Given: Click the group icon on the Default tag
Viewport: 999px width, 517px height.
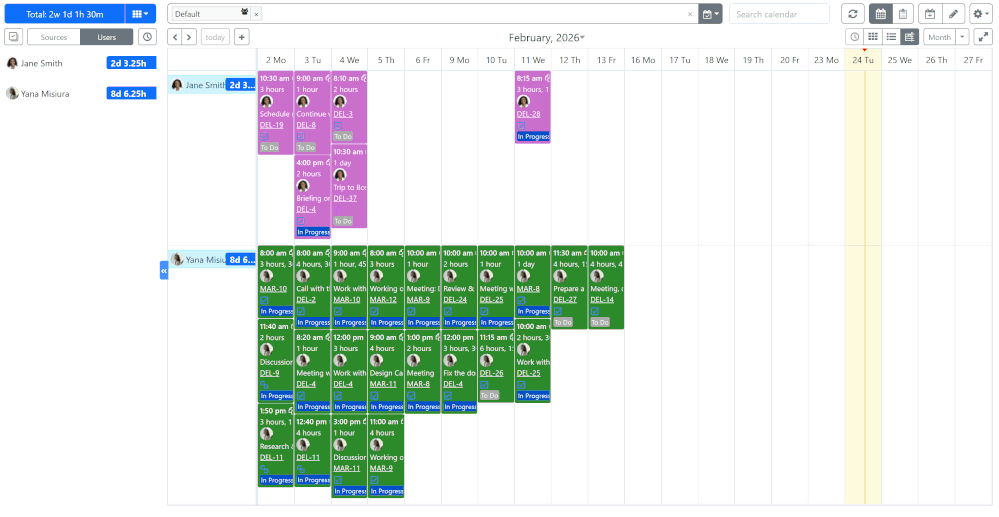Looking at the screenshot, I should click(x=245, y=13).
